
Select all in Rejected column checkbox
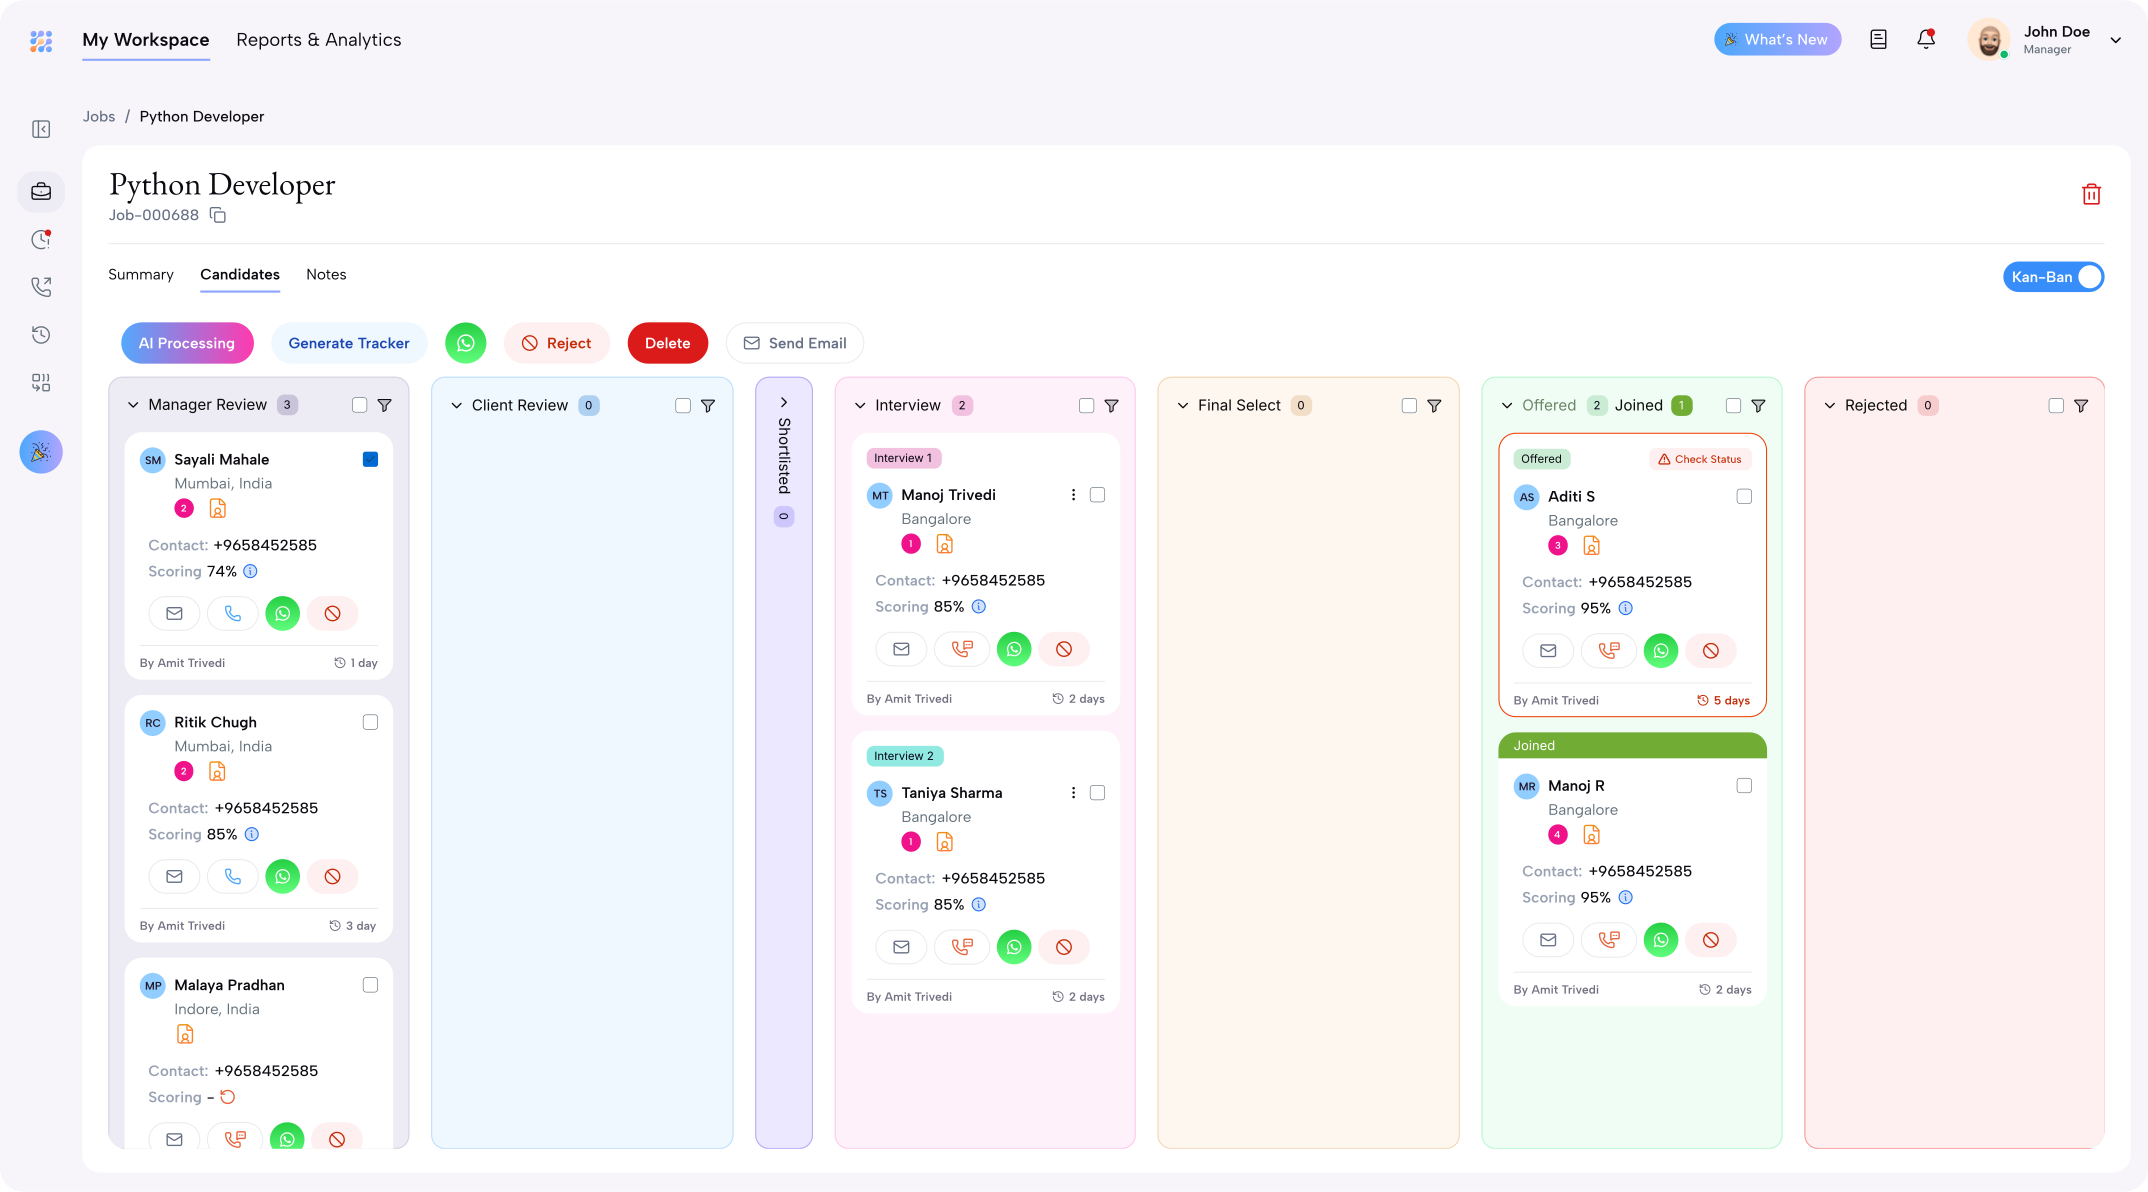coord(2056,406)
